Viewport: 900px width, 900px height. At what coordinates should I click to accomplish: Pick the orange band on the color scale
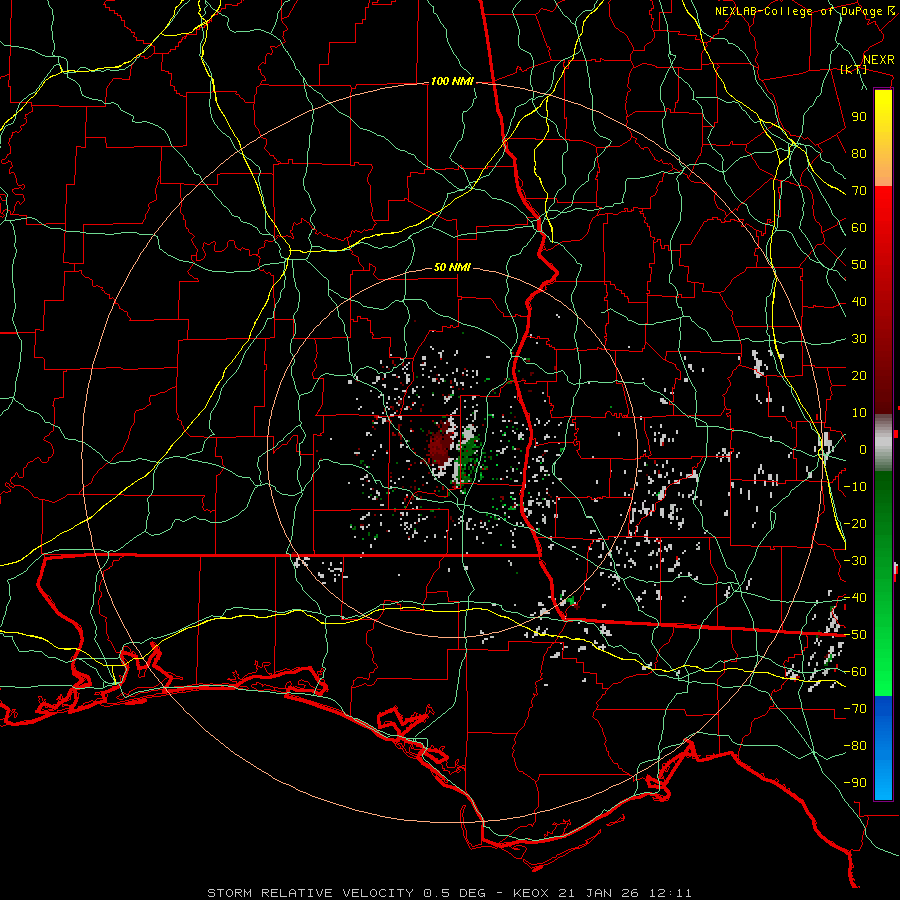point(883,169)
